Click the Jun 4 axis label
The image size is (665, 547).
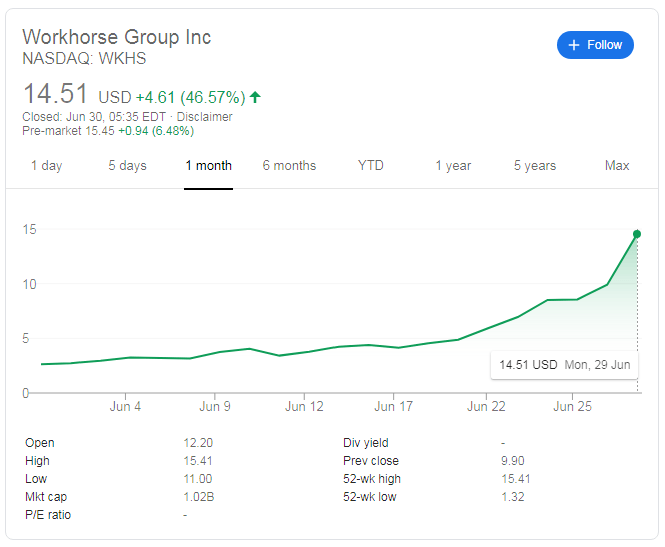point(125,407)
